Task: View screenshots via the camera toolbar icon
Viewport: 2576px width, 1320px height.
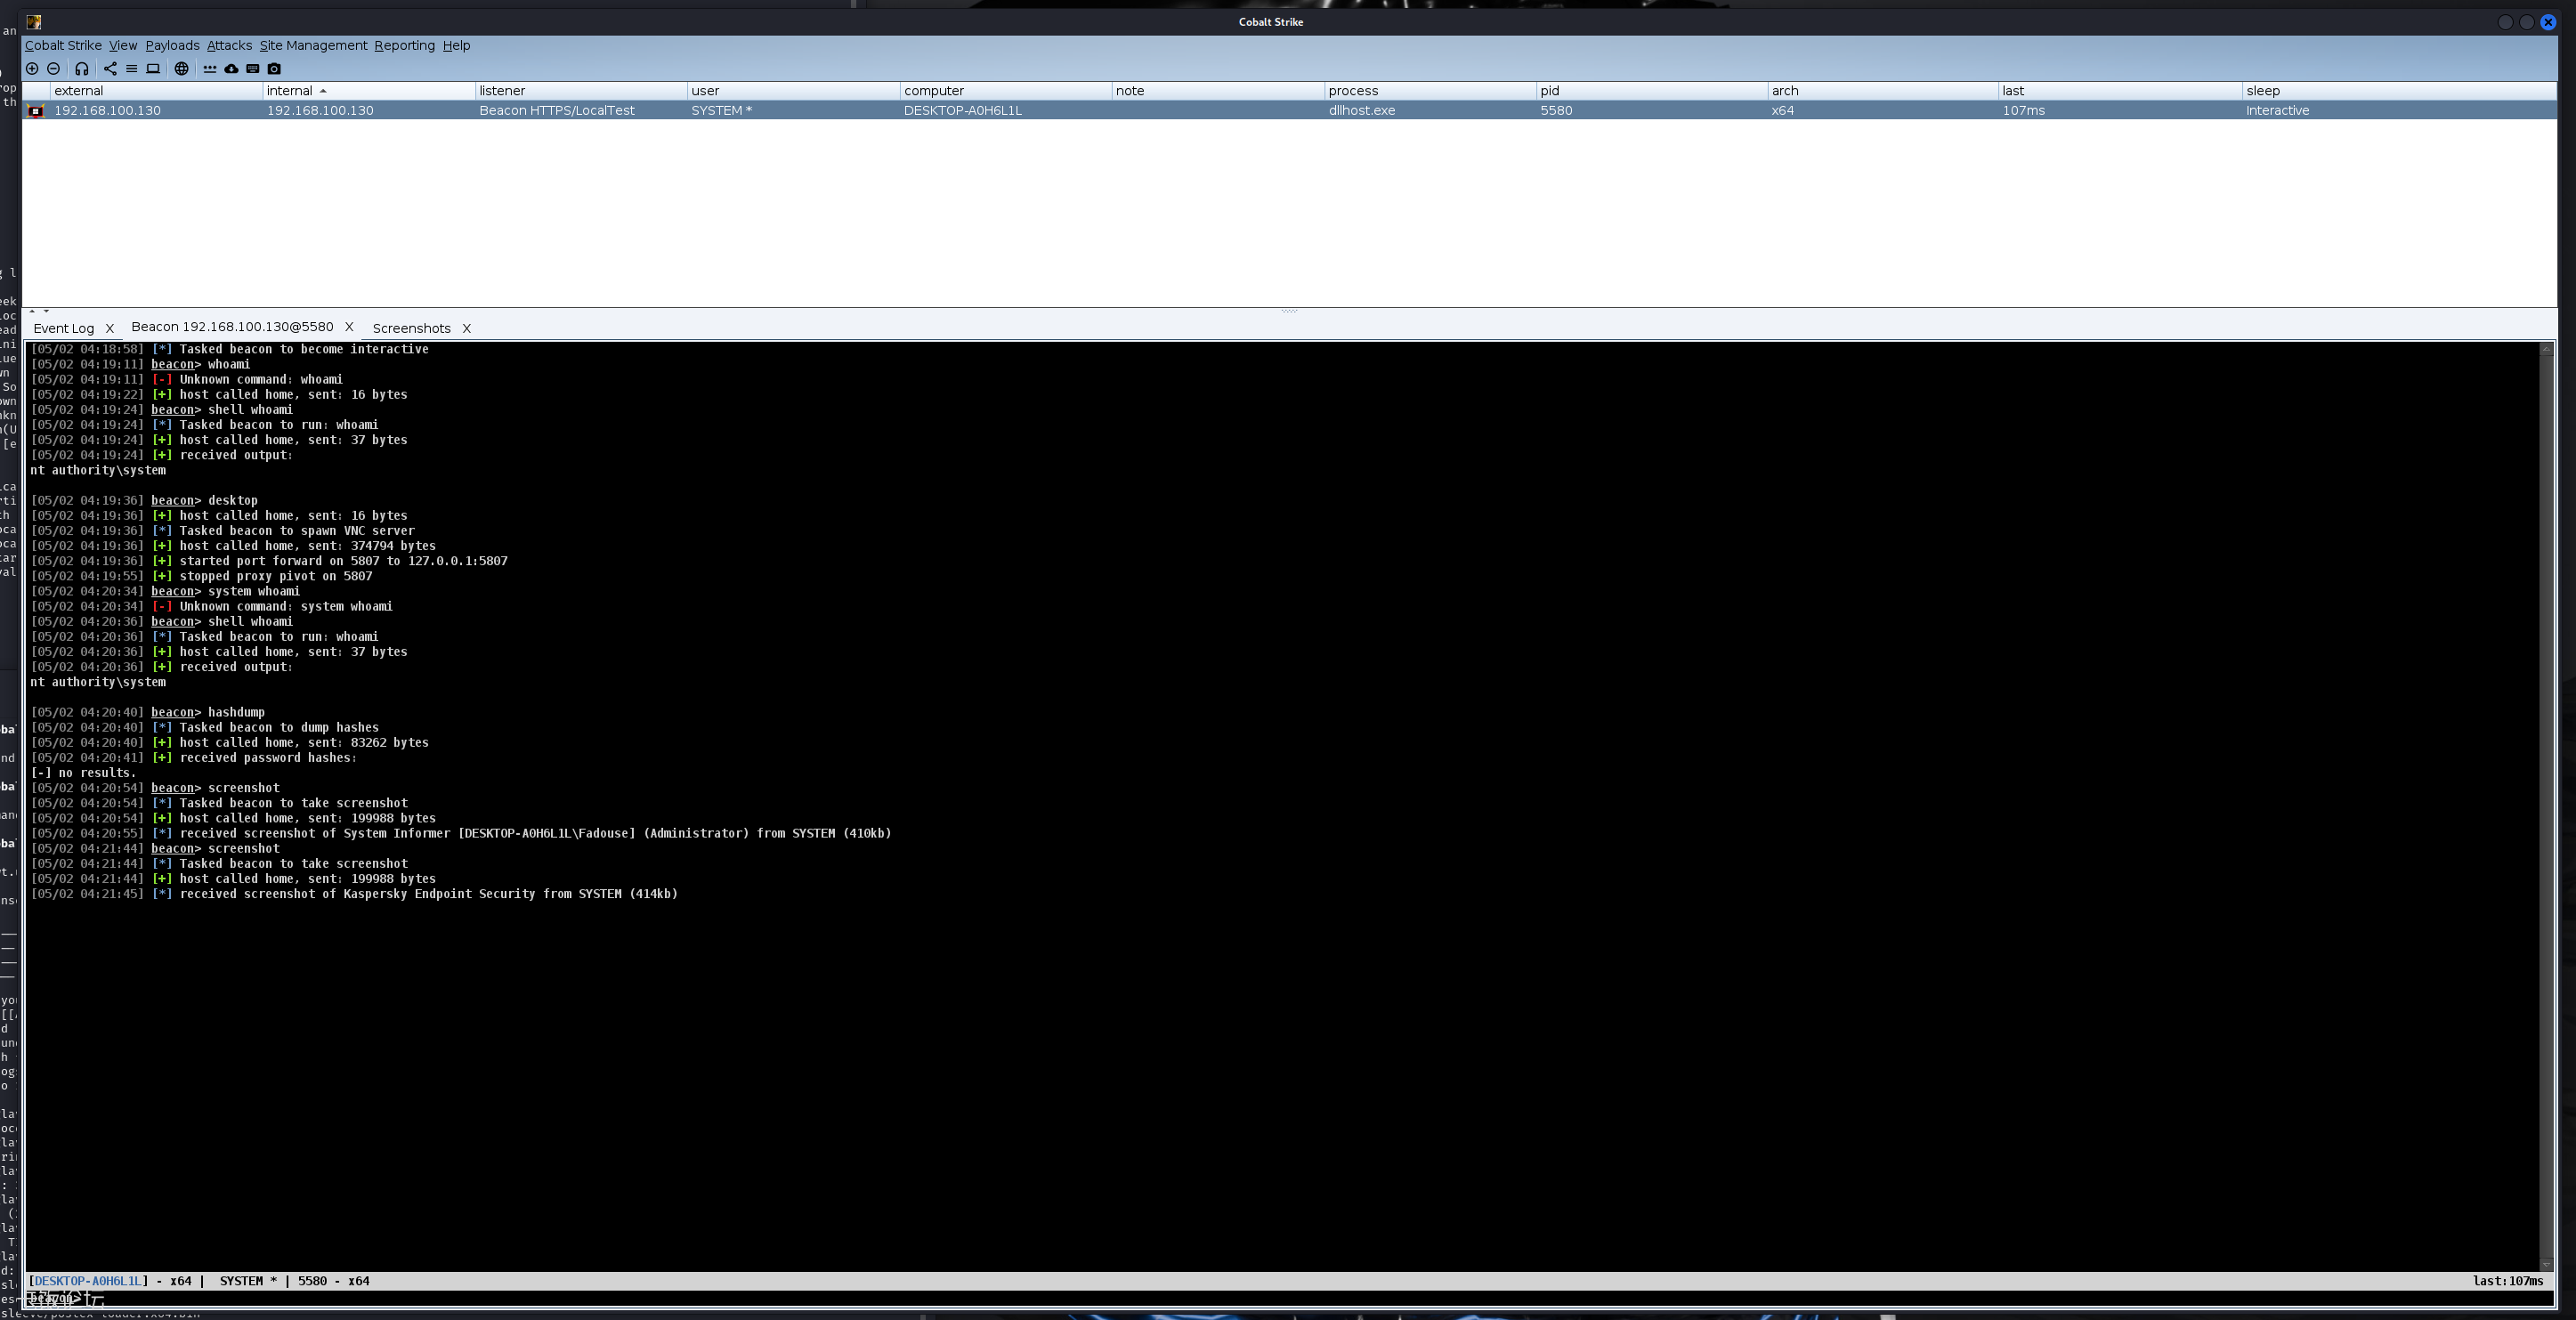Action: click(274, 69)
